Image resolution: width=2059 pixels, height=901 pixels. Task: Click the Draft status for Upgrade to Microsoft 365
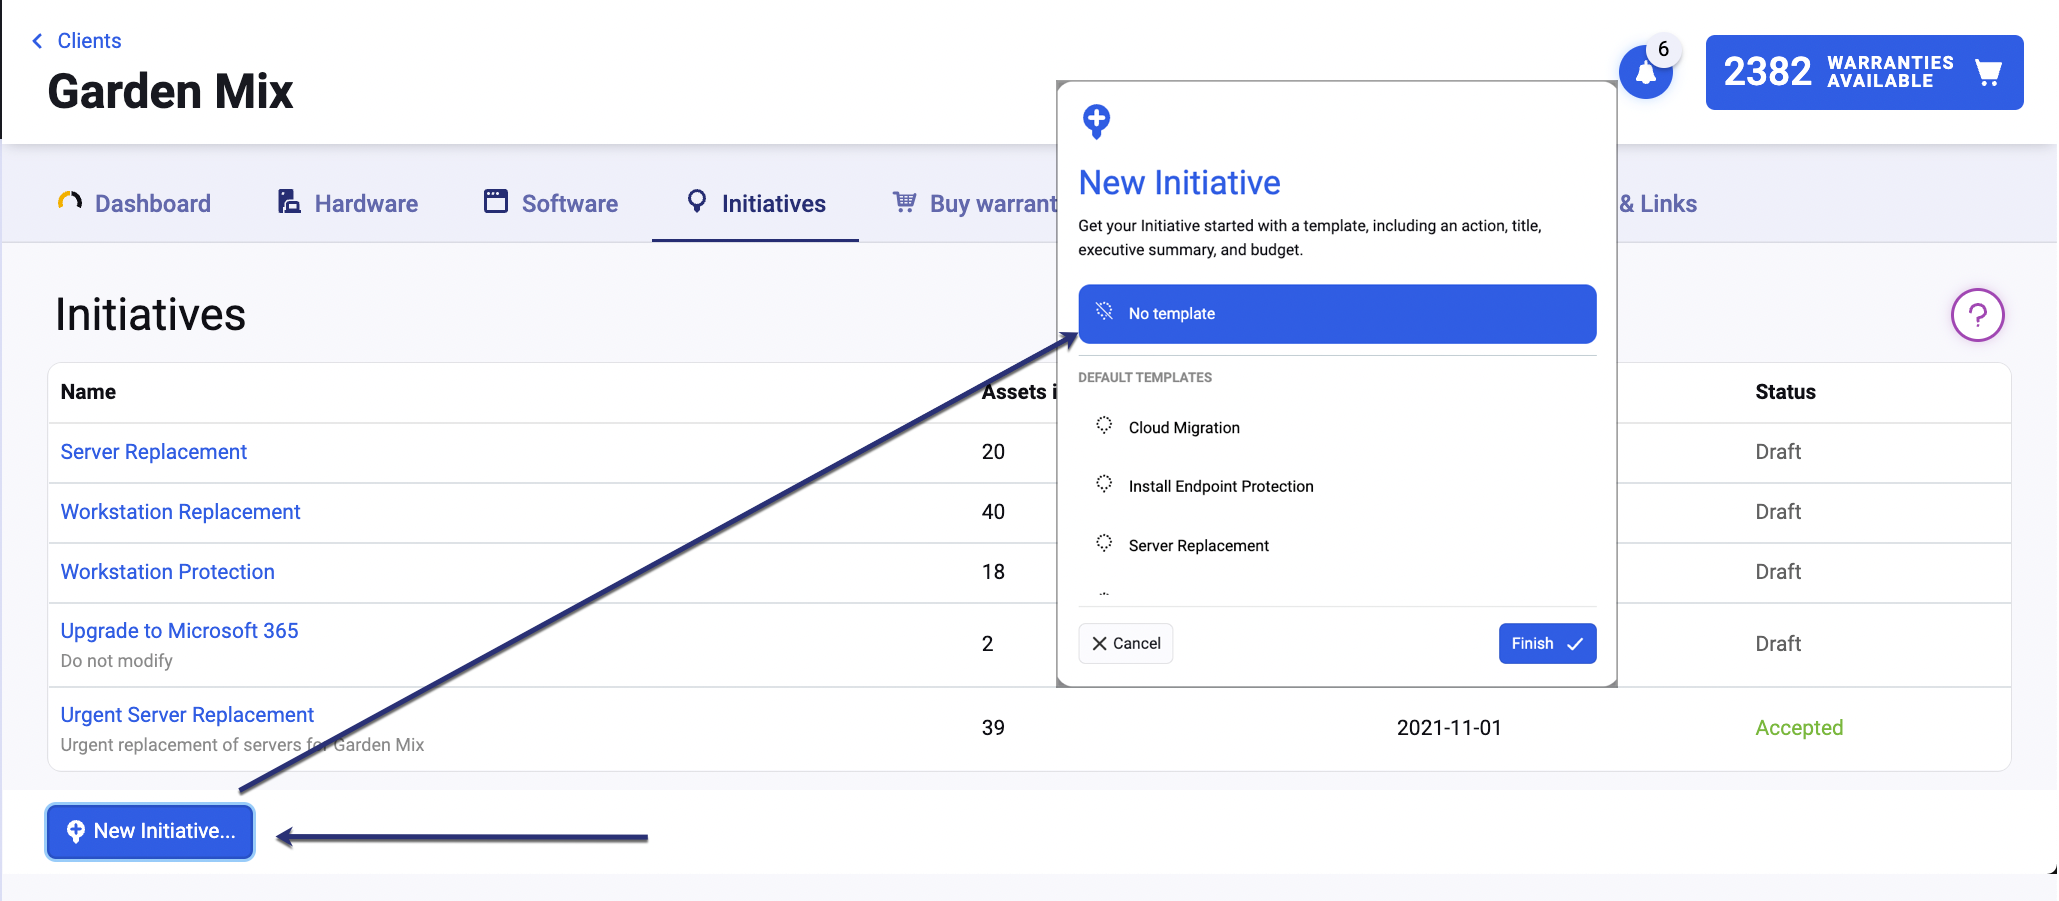click(x=1778, y=644)
